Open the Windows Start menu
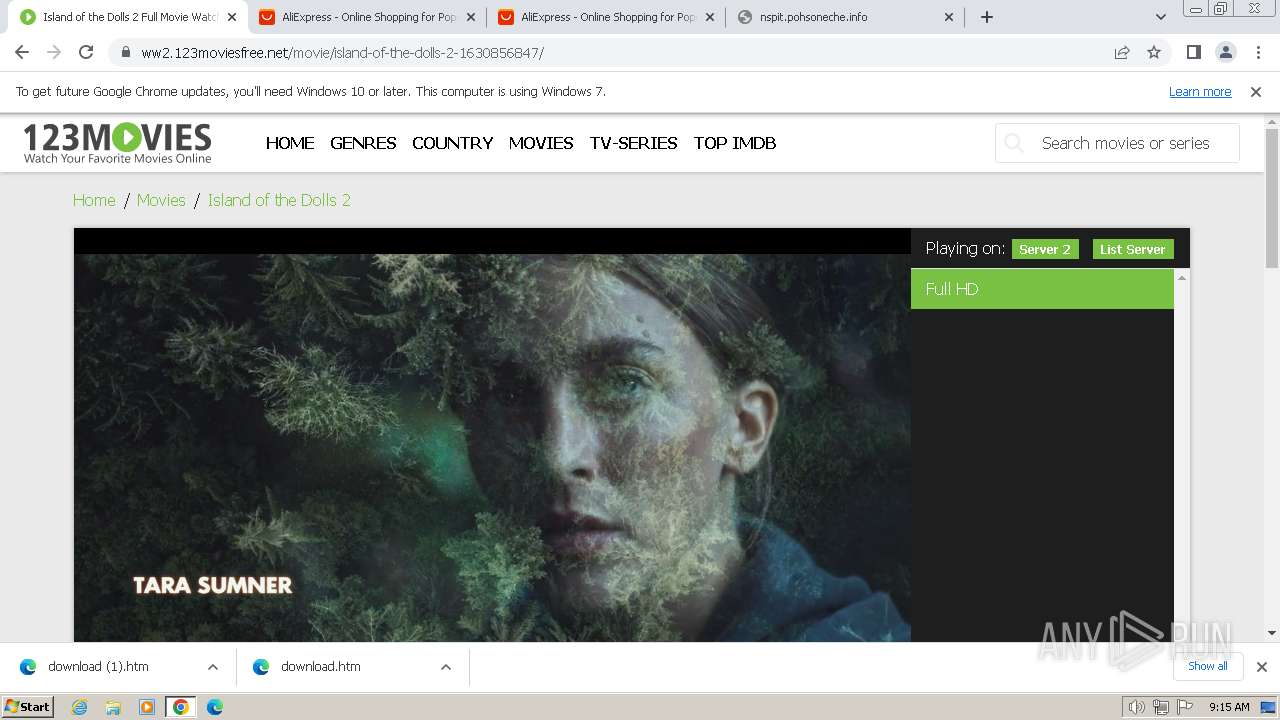Viewport: 1280px width, 720px height. point(27,707)
